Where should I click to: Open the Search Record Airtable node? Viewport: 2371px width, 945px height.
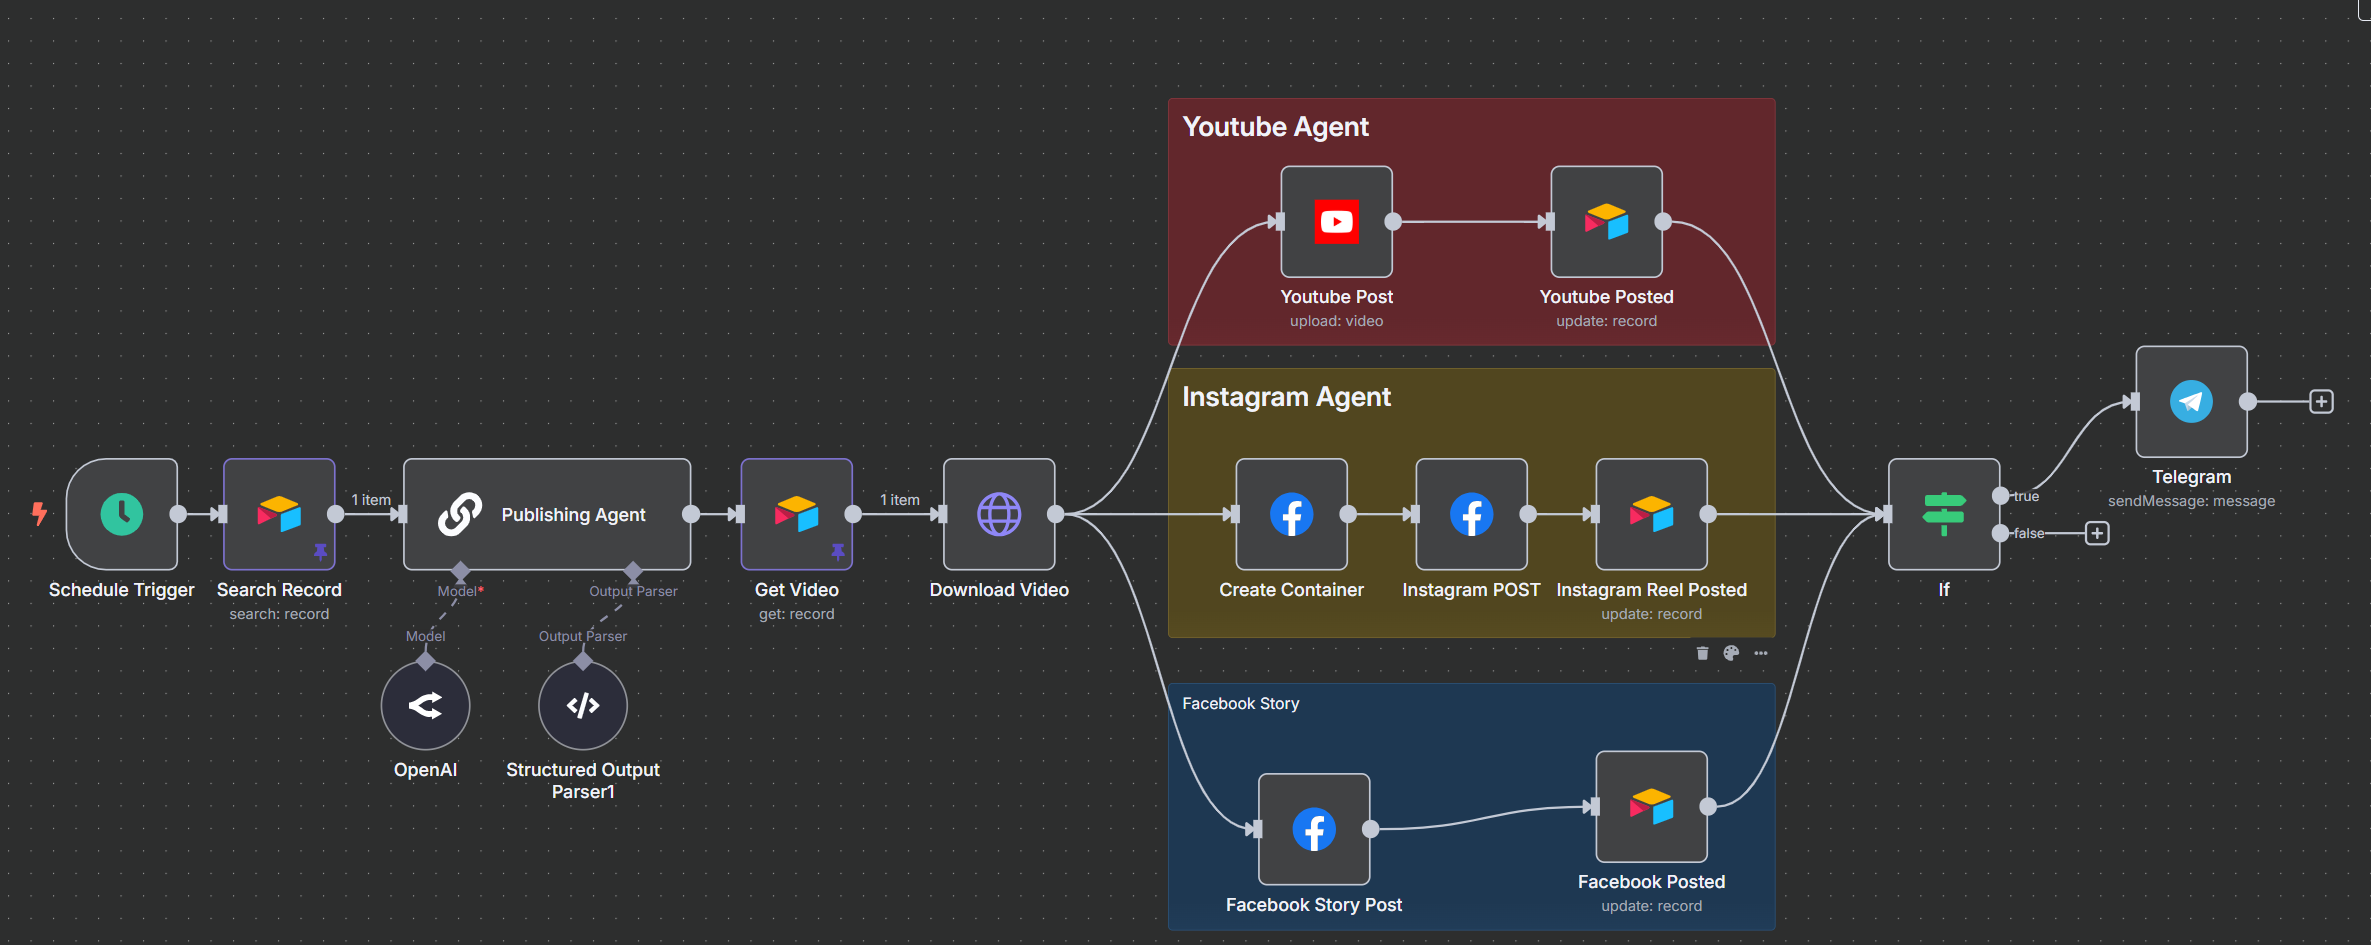(x=279, y=514)
